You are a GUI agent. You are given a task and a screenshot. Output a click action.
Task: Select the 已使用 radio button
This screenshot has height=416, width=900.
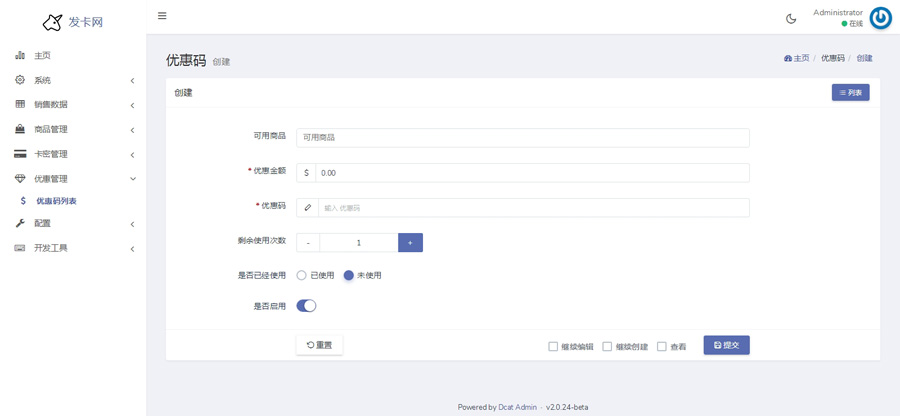coord(301,275)
